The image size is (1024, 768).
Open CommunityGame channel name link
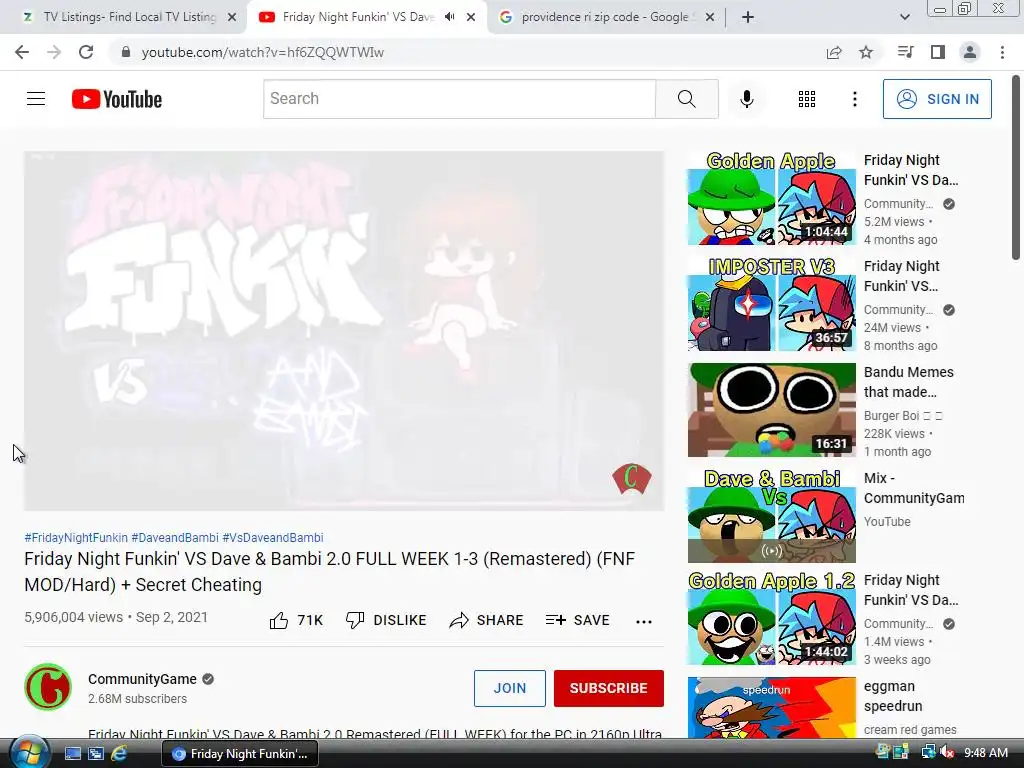[142, 679]
